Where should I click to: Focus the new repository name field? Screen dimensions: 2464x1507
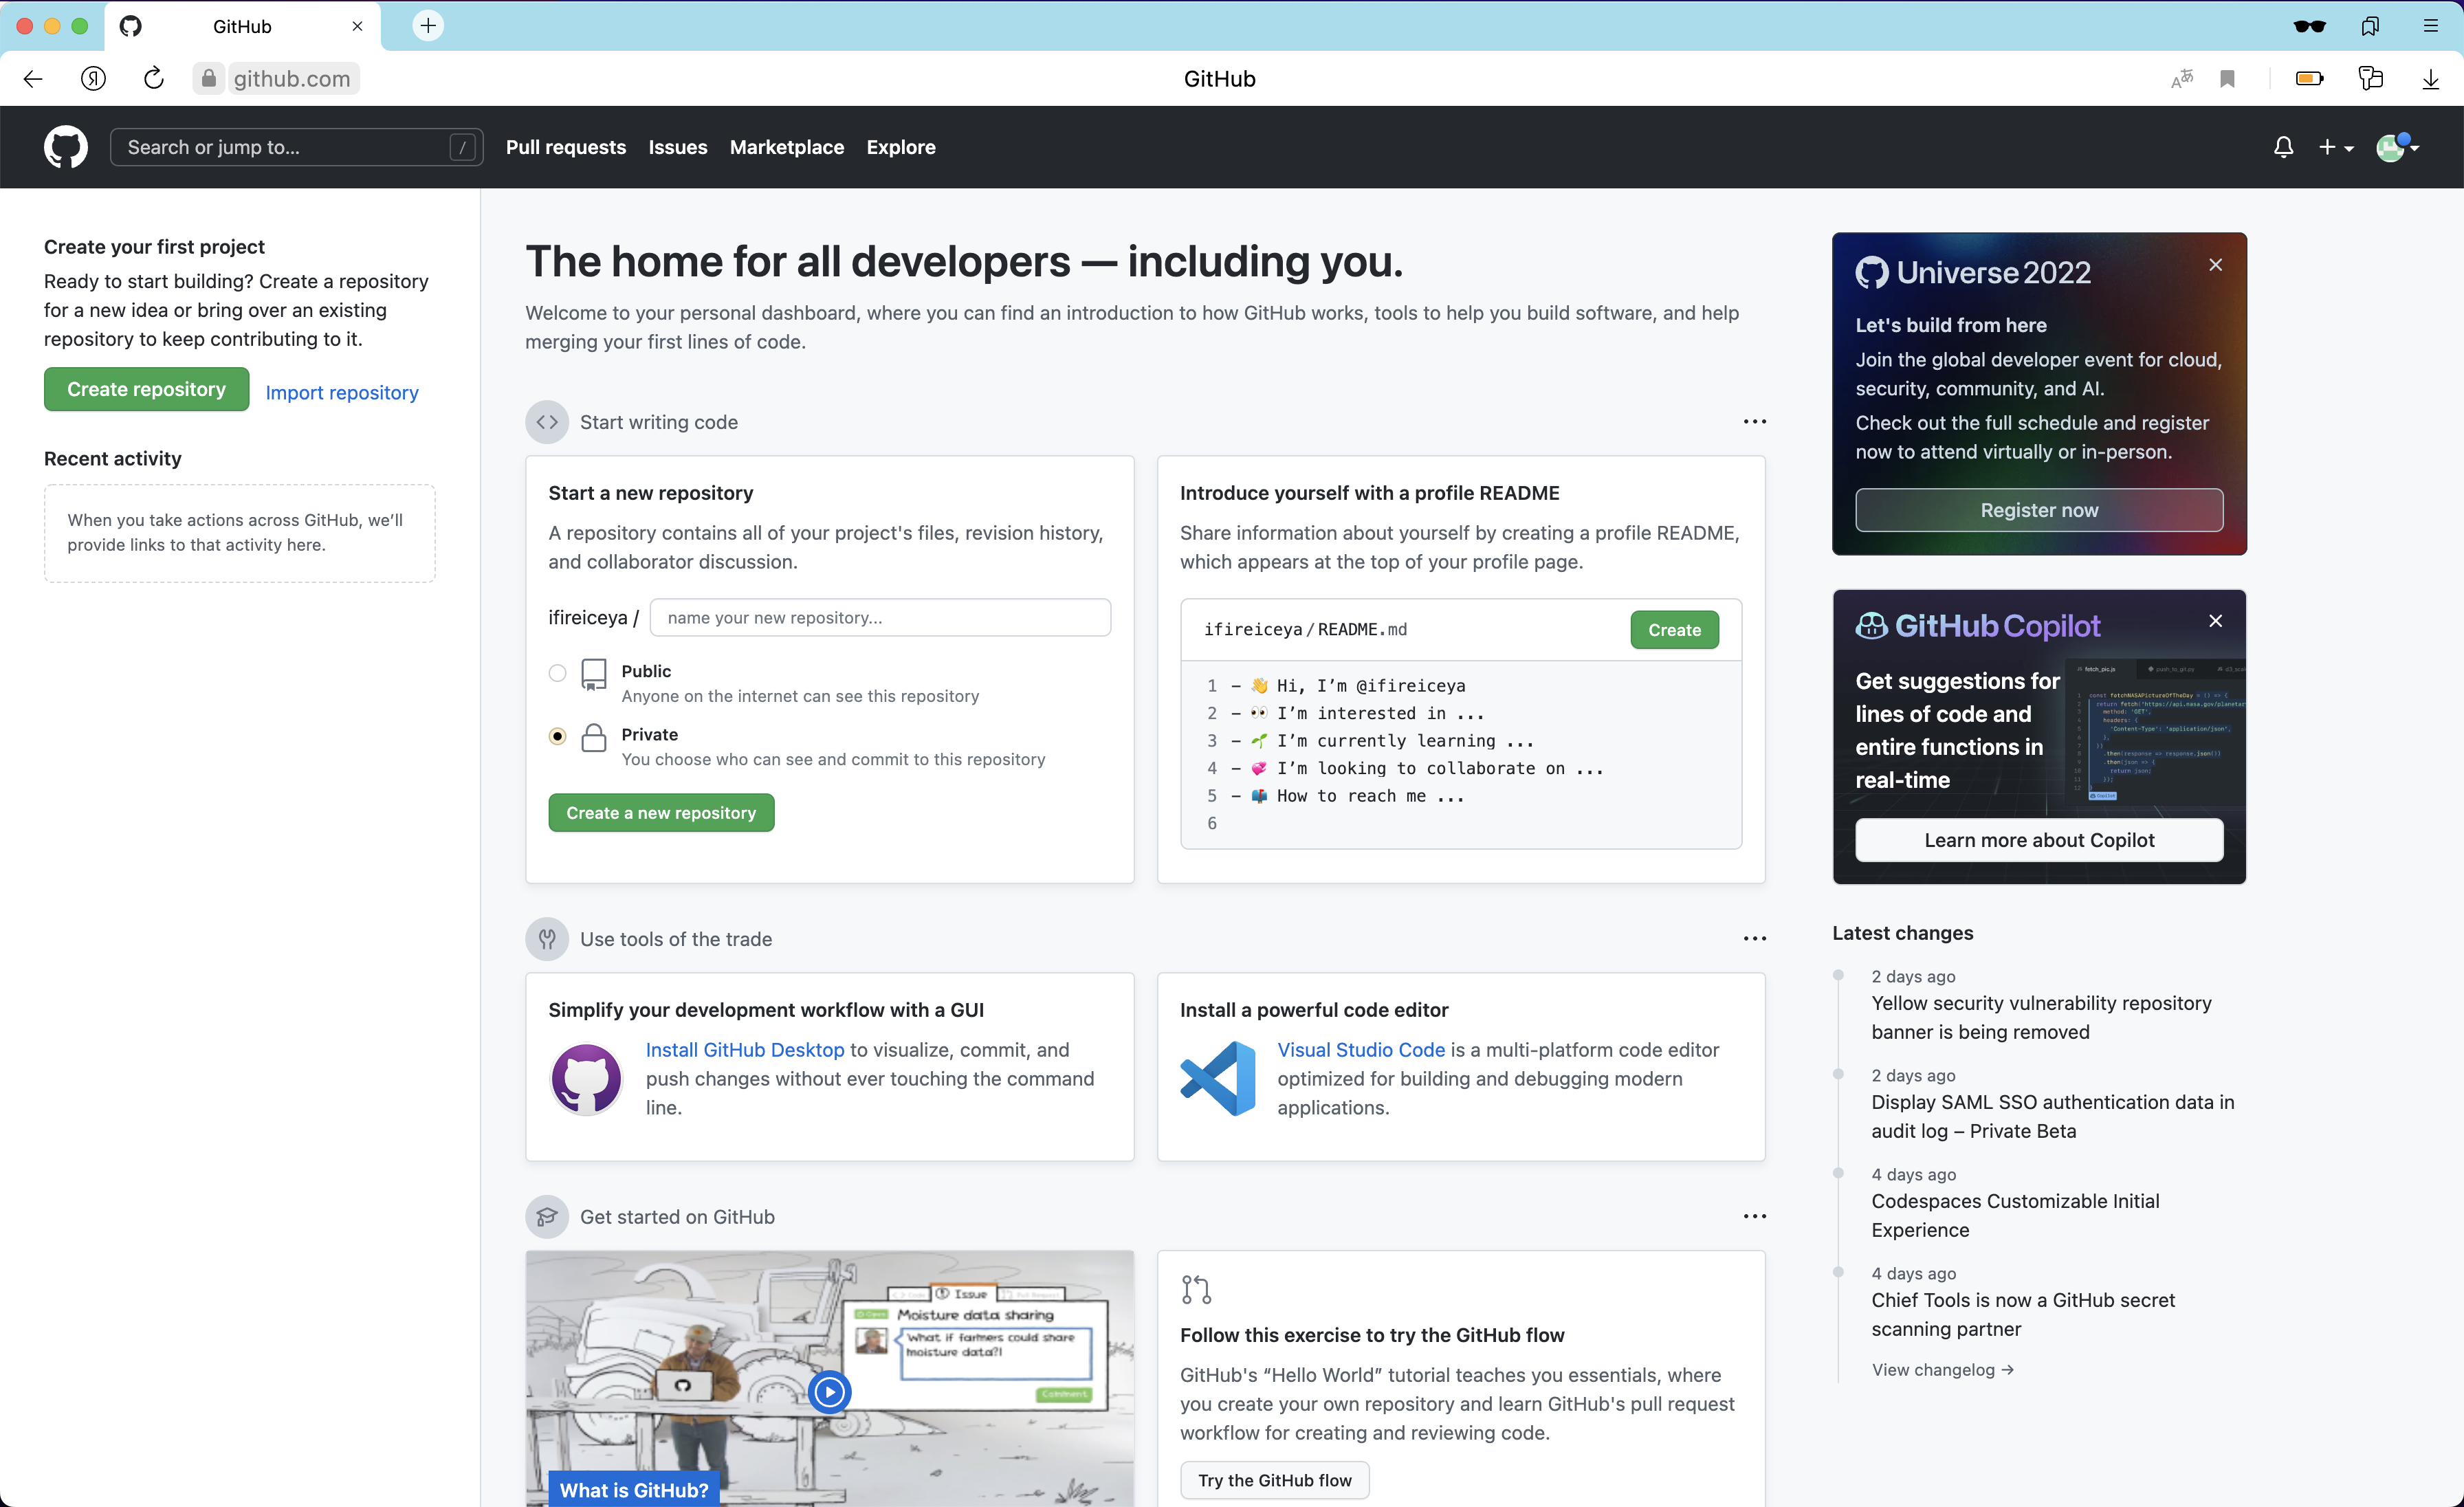880,617
